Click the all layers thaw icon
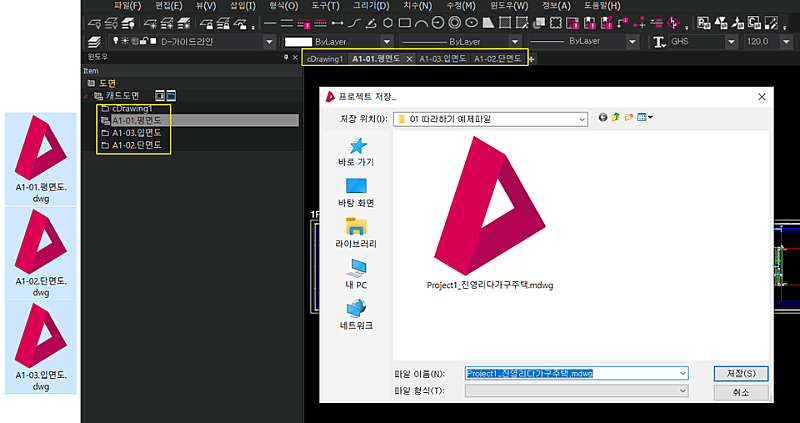The image size is (800, 423). [x=184, y=23]
